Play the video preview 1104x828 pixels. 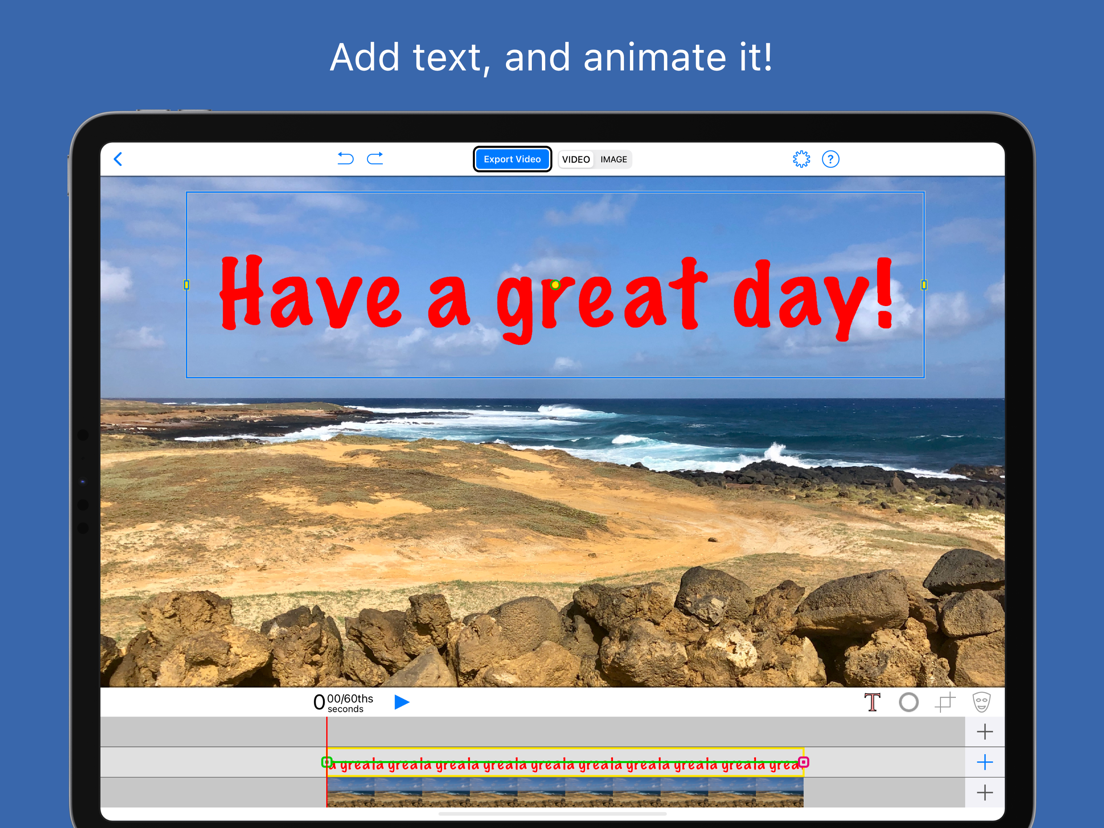[x=401, y=702]
